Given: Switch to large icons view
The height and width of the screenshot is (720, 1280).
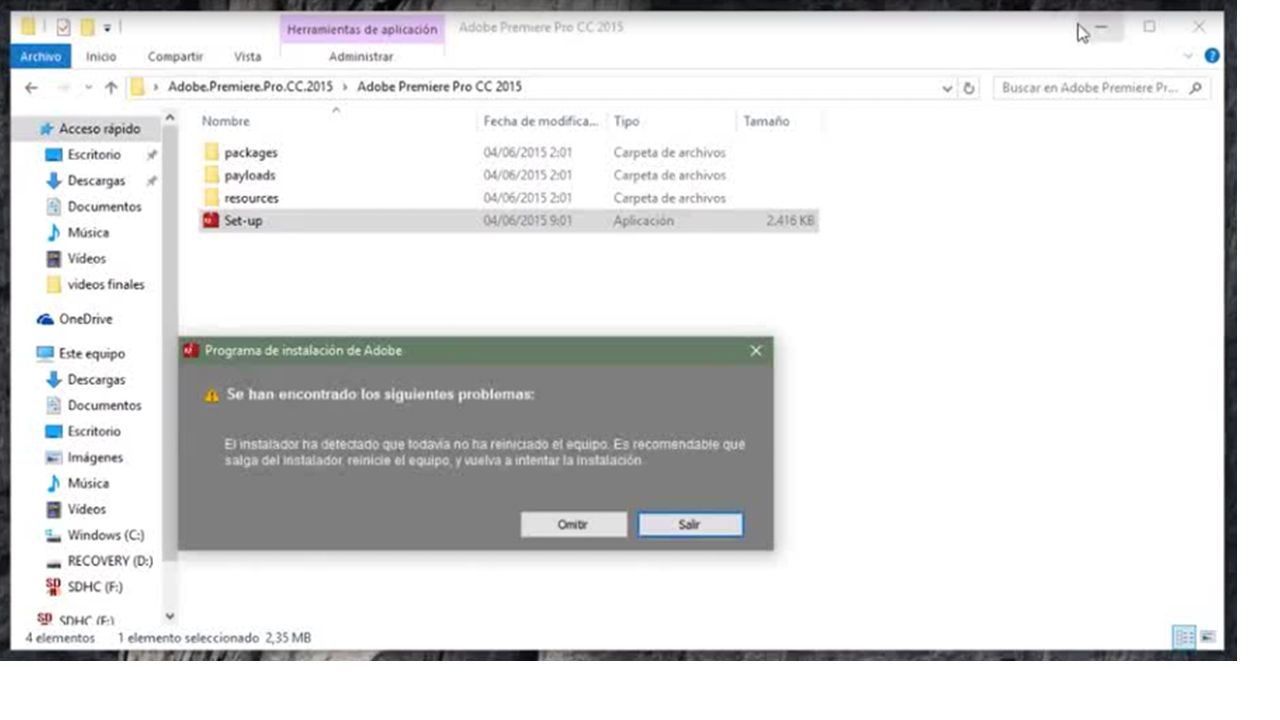Looking at the screenshot, I should (x=1207, y=638).
